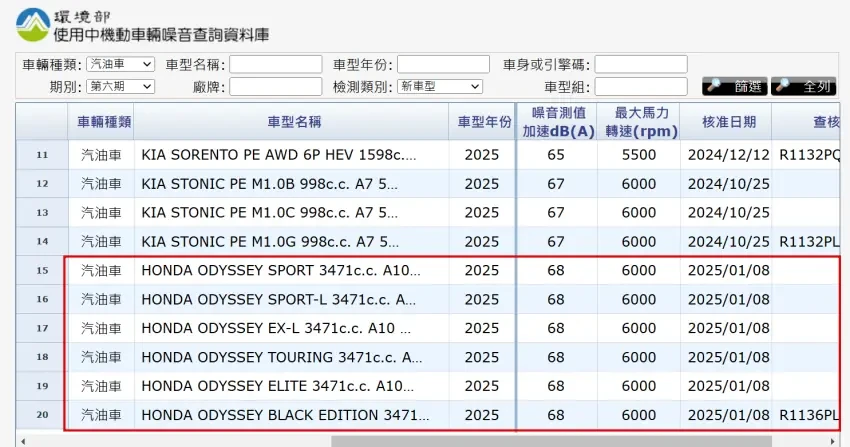
Task: Open the 車輛種類 dropdown showing 汽油車
Action: [120, 64]
